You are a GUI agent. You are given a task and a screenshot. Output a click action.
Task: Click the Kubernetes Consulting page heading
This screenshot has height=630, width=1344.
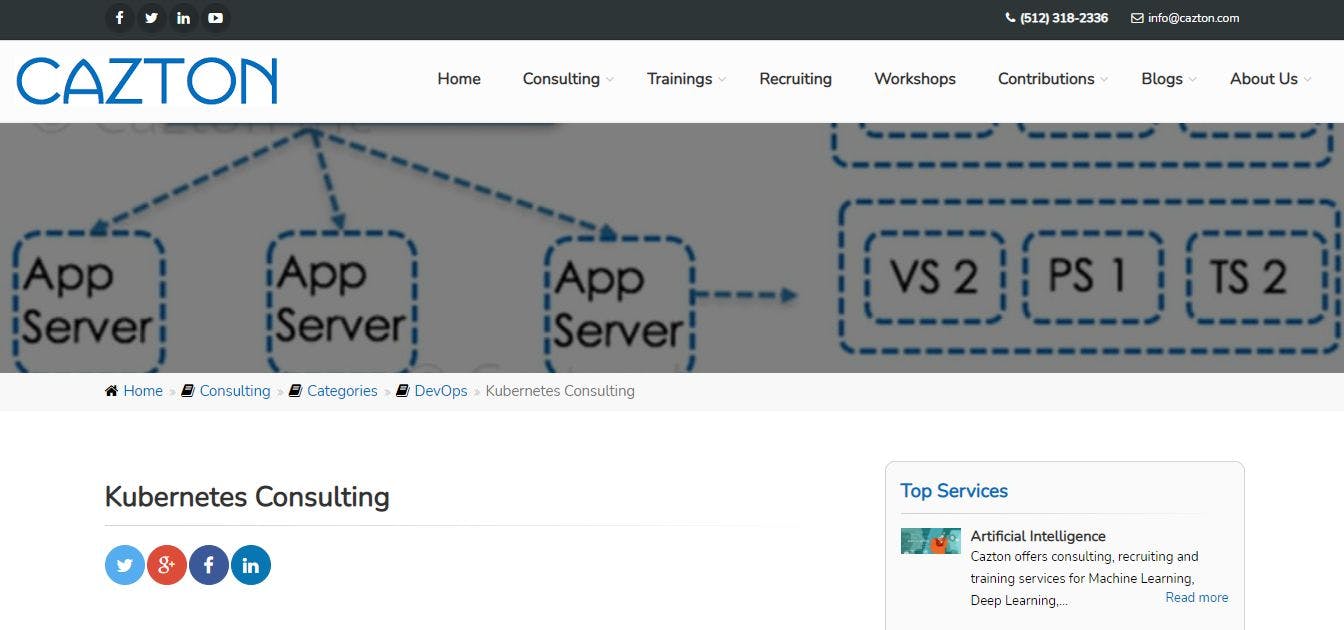247,497
